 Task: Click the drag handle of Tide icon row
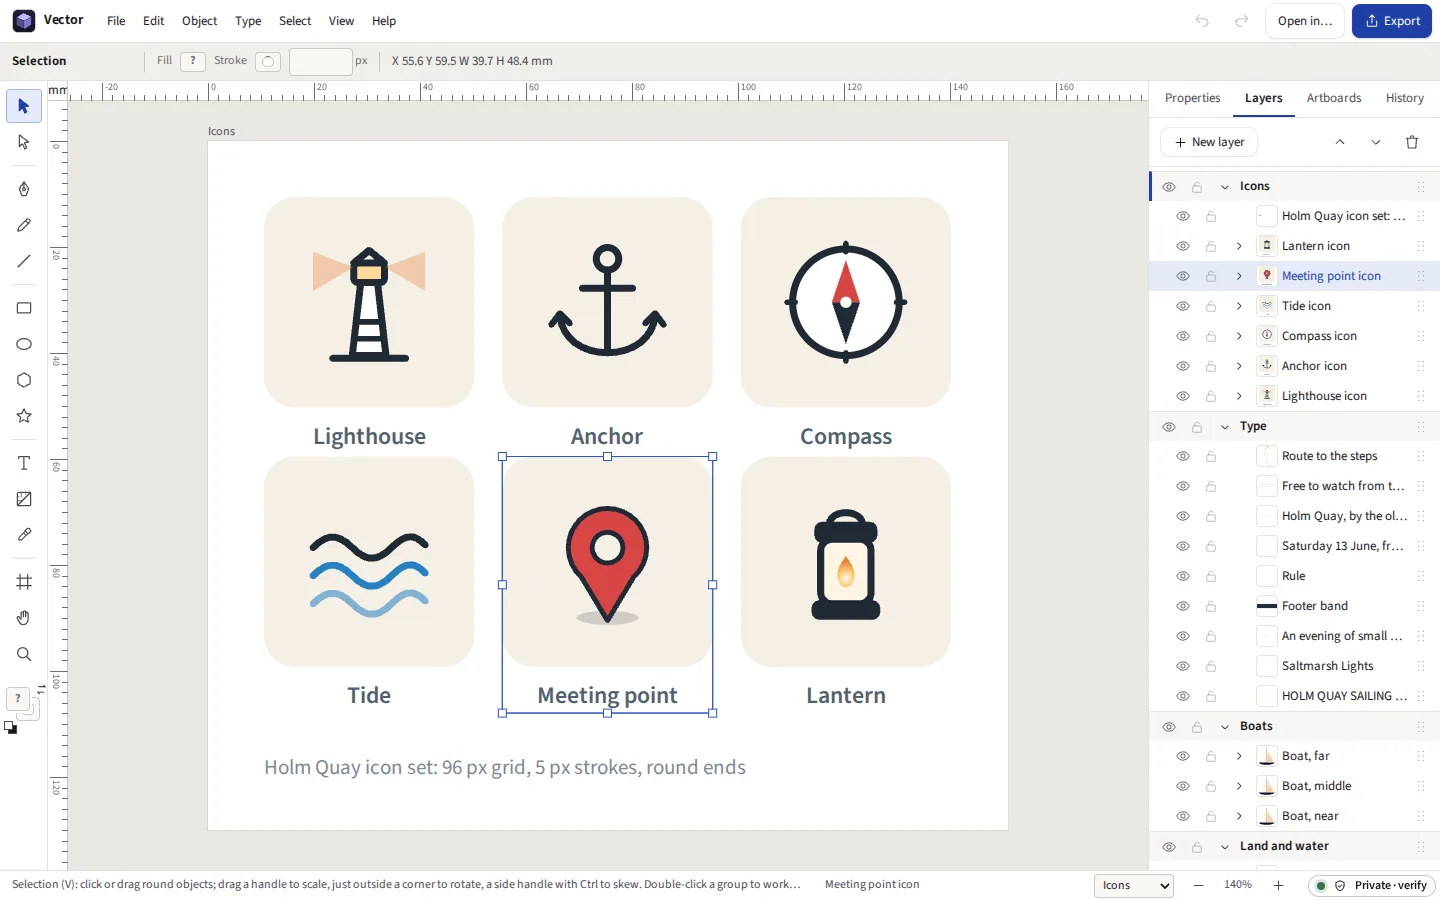click(1420, 306)
